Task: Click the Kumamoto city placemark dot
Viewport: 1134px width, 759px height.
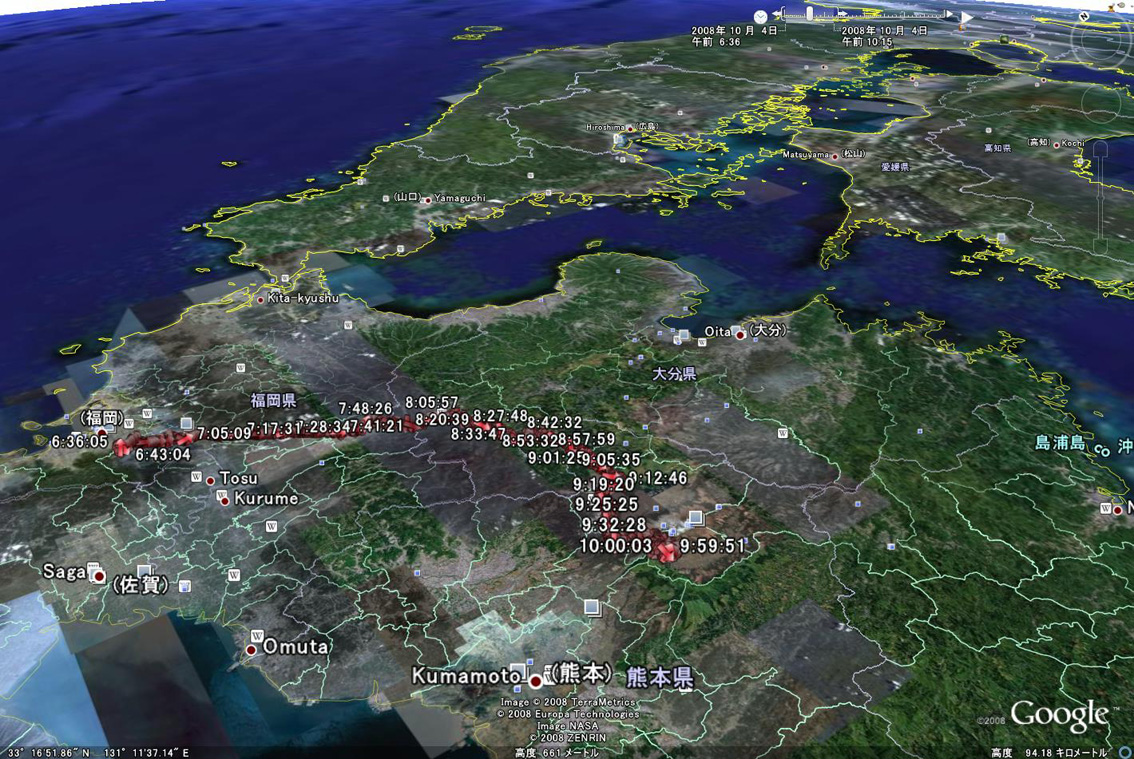Action: pyautogui.click(x=536, y=681)
